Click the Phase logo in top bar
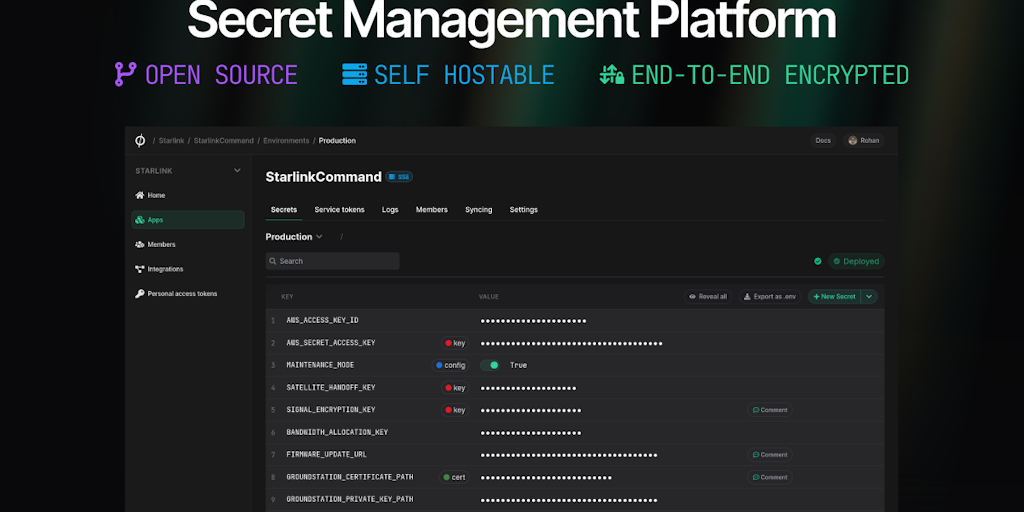The image size is (1024, 512). pyautogui.click(x=140, y=140)
